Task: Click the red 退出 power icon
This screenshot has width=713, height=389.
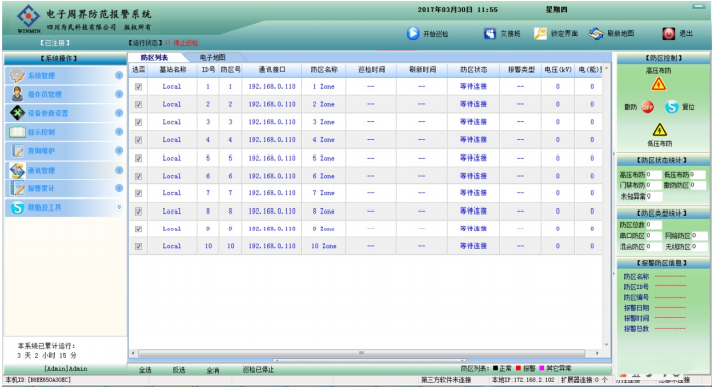Action: (x=668, y=33)
